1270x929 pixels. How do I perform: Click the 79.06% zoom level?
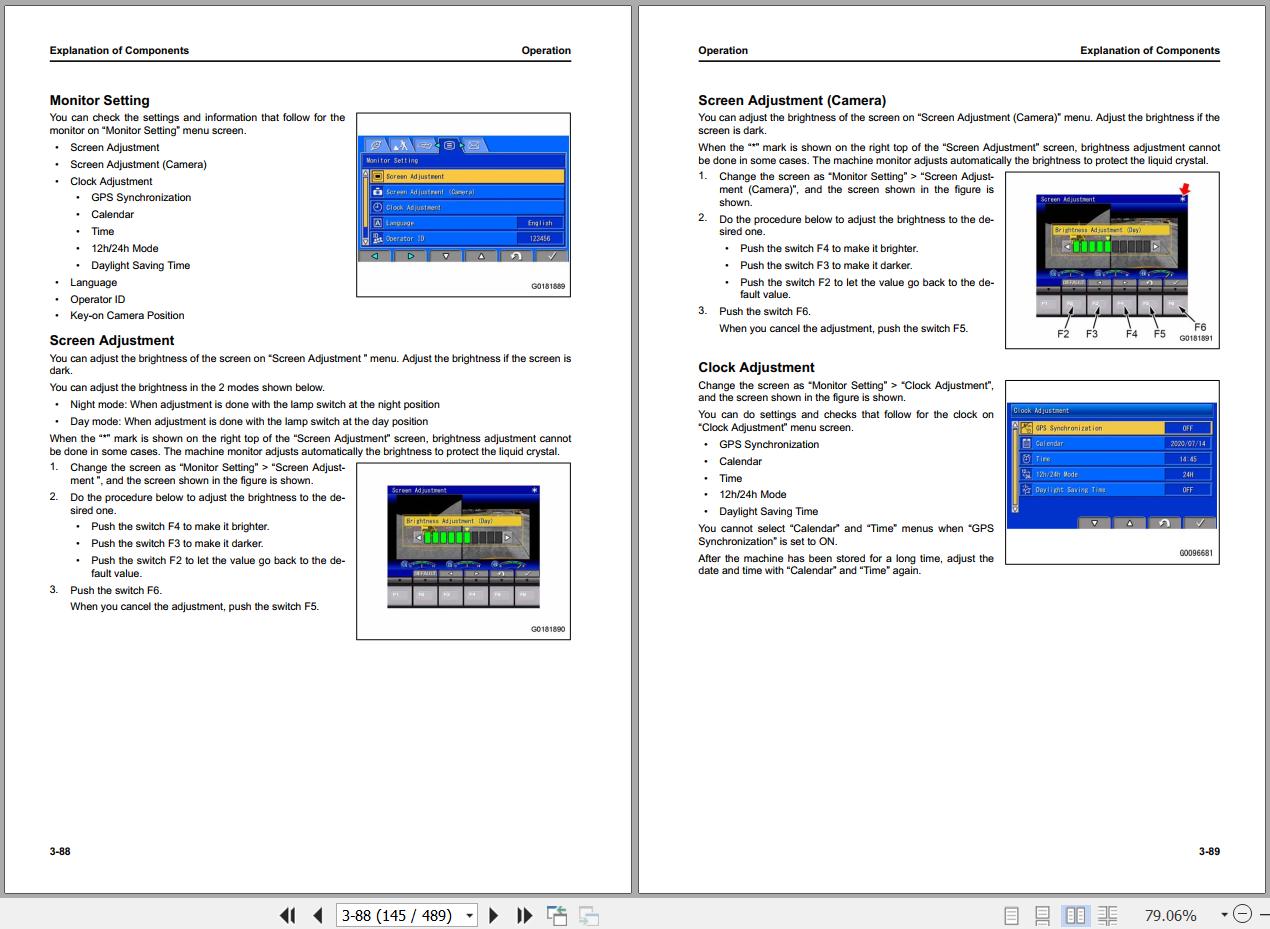pos(1170,915)
